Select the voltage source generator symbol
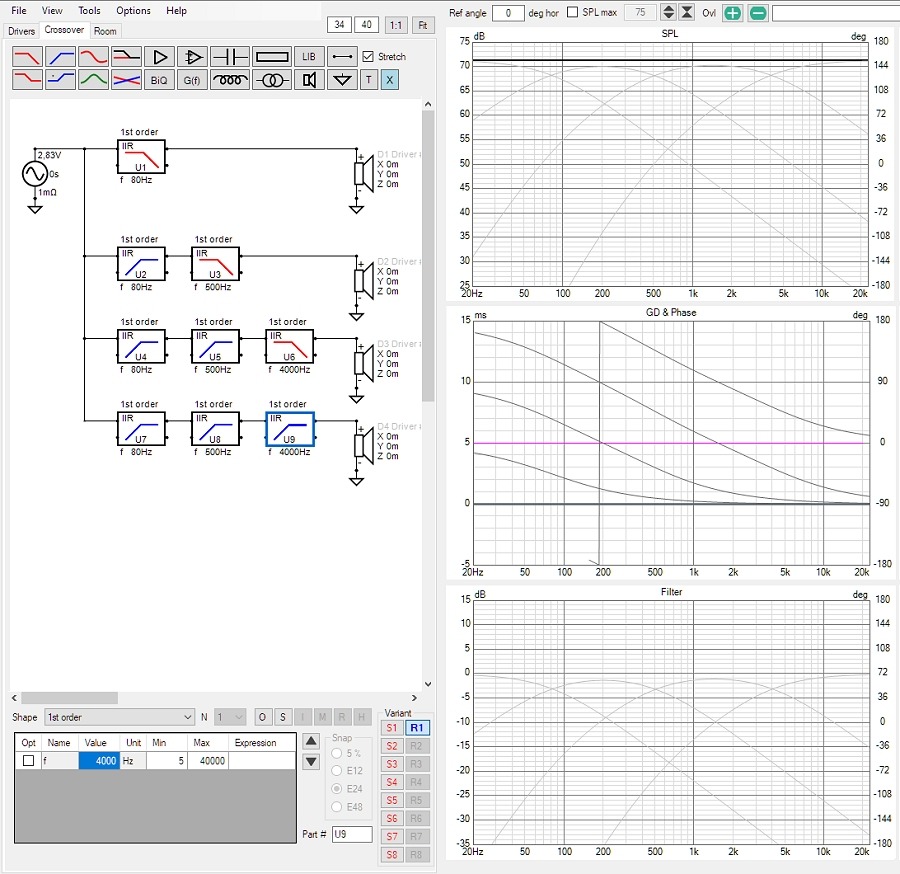900x874 pixels. (34, 174)
